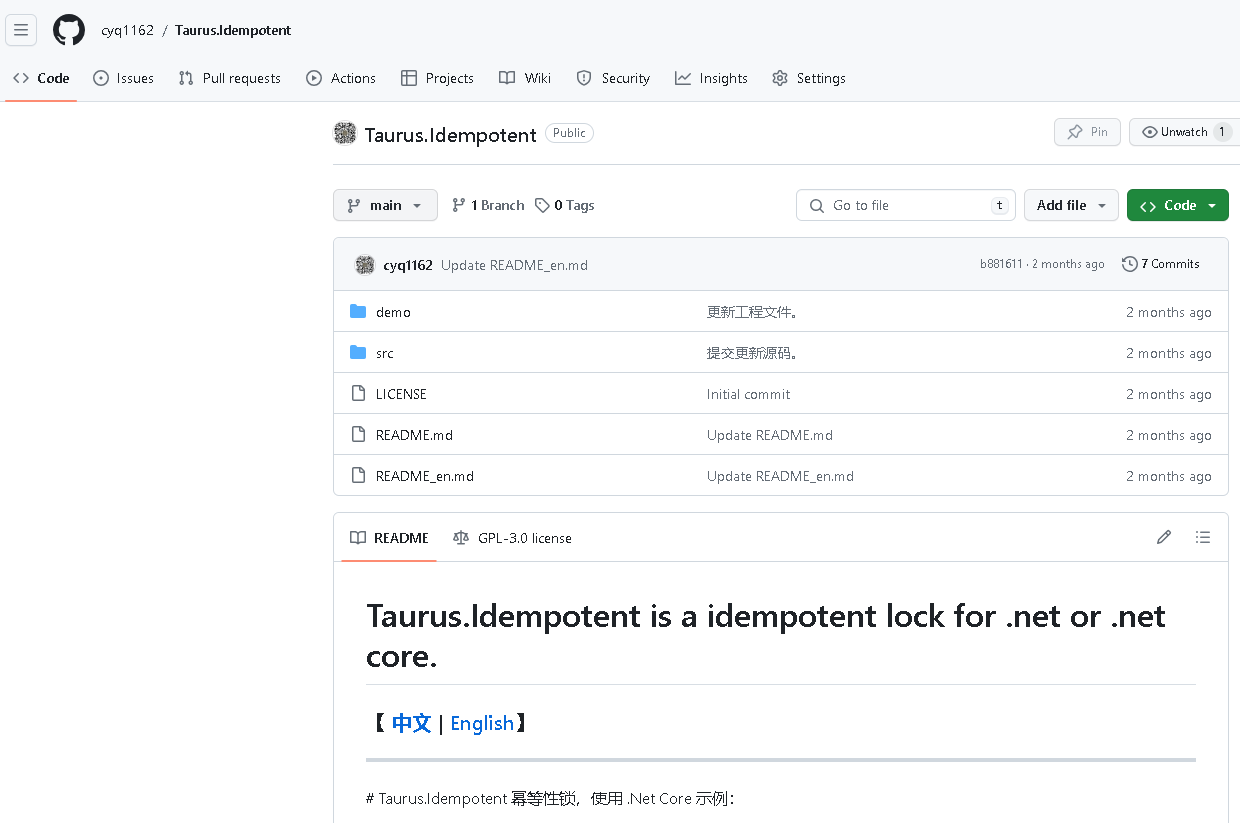Click the demo folder icon
Screen dimensions: 1240x823
[358, 312]
